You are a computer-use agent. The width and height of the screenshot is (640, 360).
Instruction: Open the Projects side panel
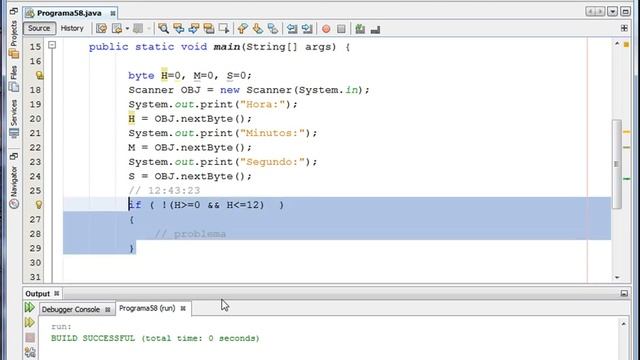pyautogui.click(x=14, y=39)
